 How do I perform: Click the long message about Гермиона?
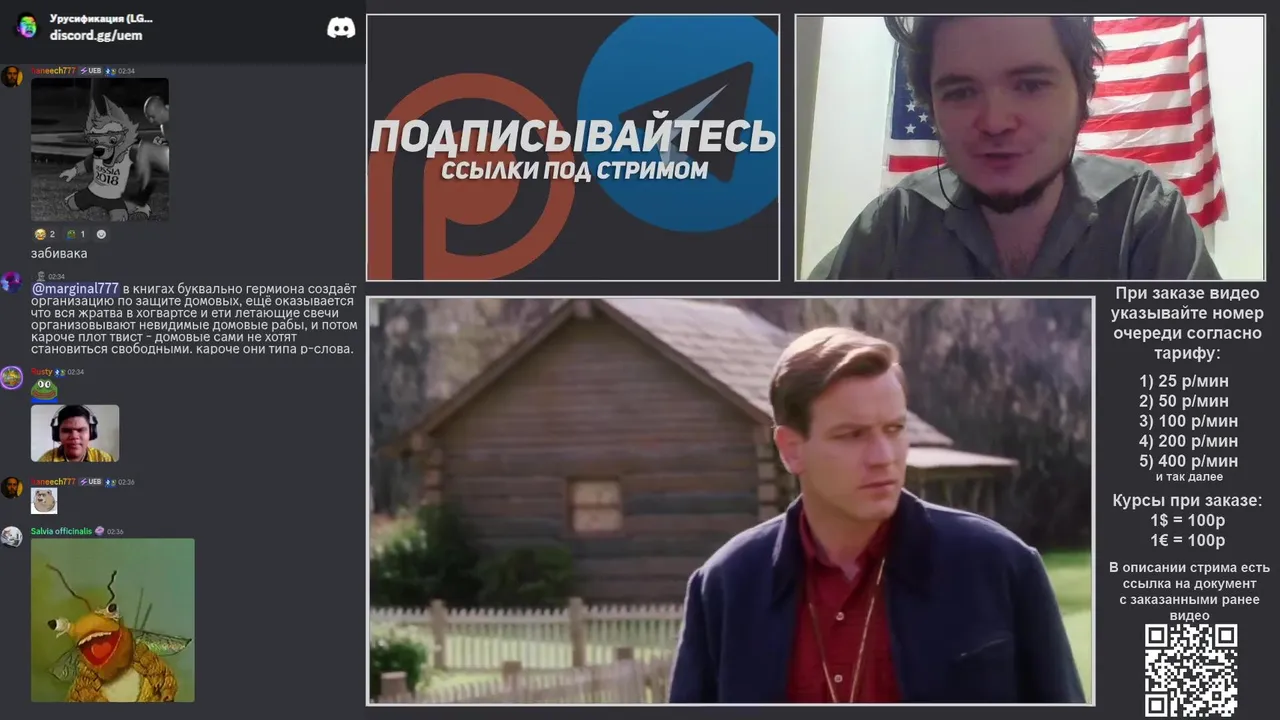pyautogui.click(x=194, y=319)
